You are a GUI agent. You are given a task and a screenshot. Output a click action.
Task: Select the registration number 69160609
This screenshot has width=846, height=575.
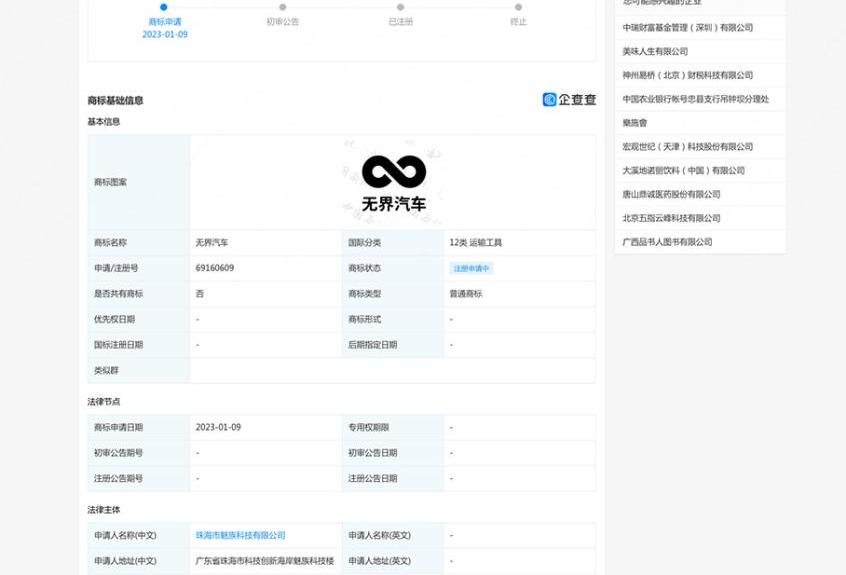click(215, 268)
